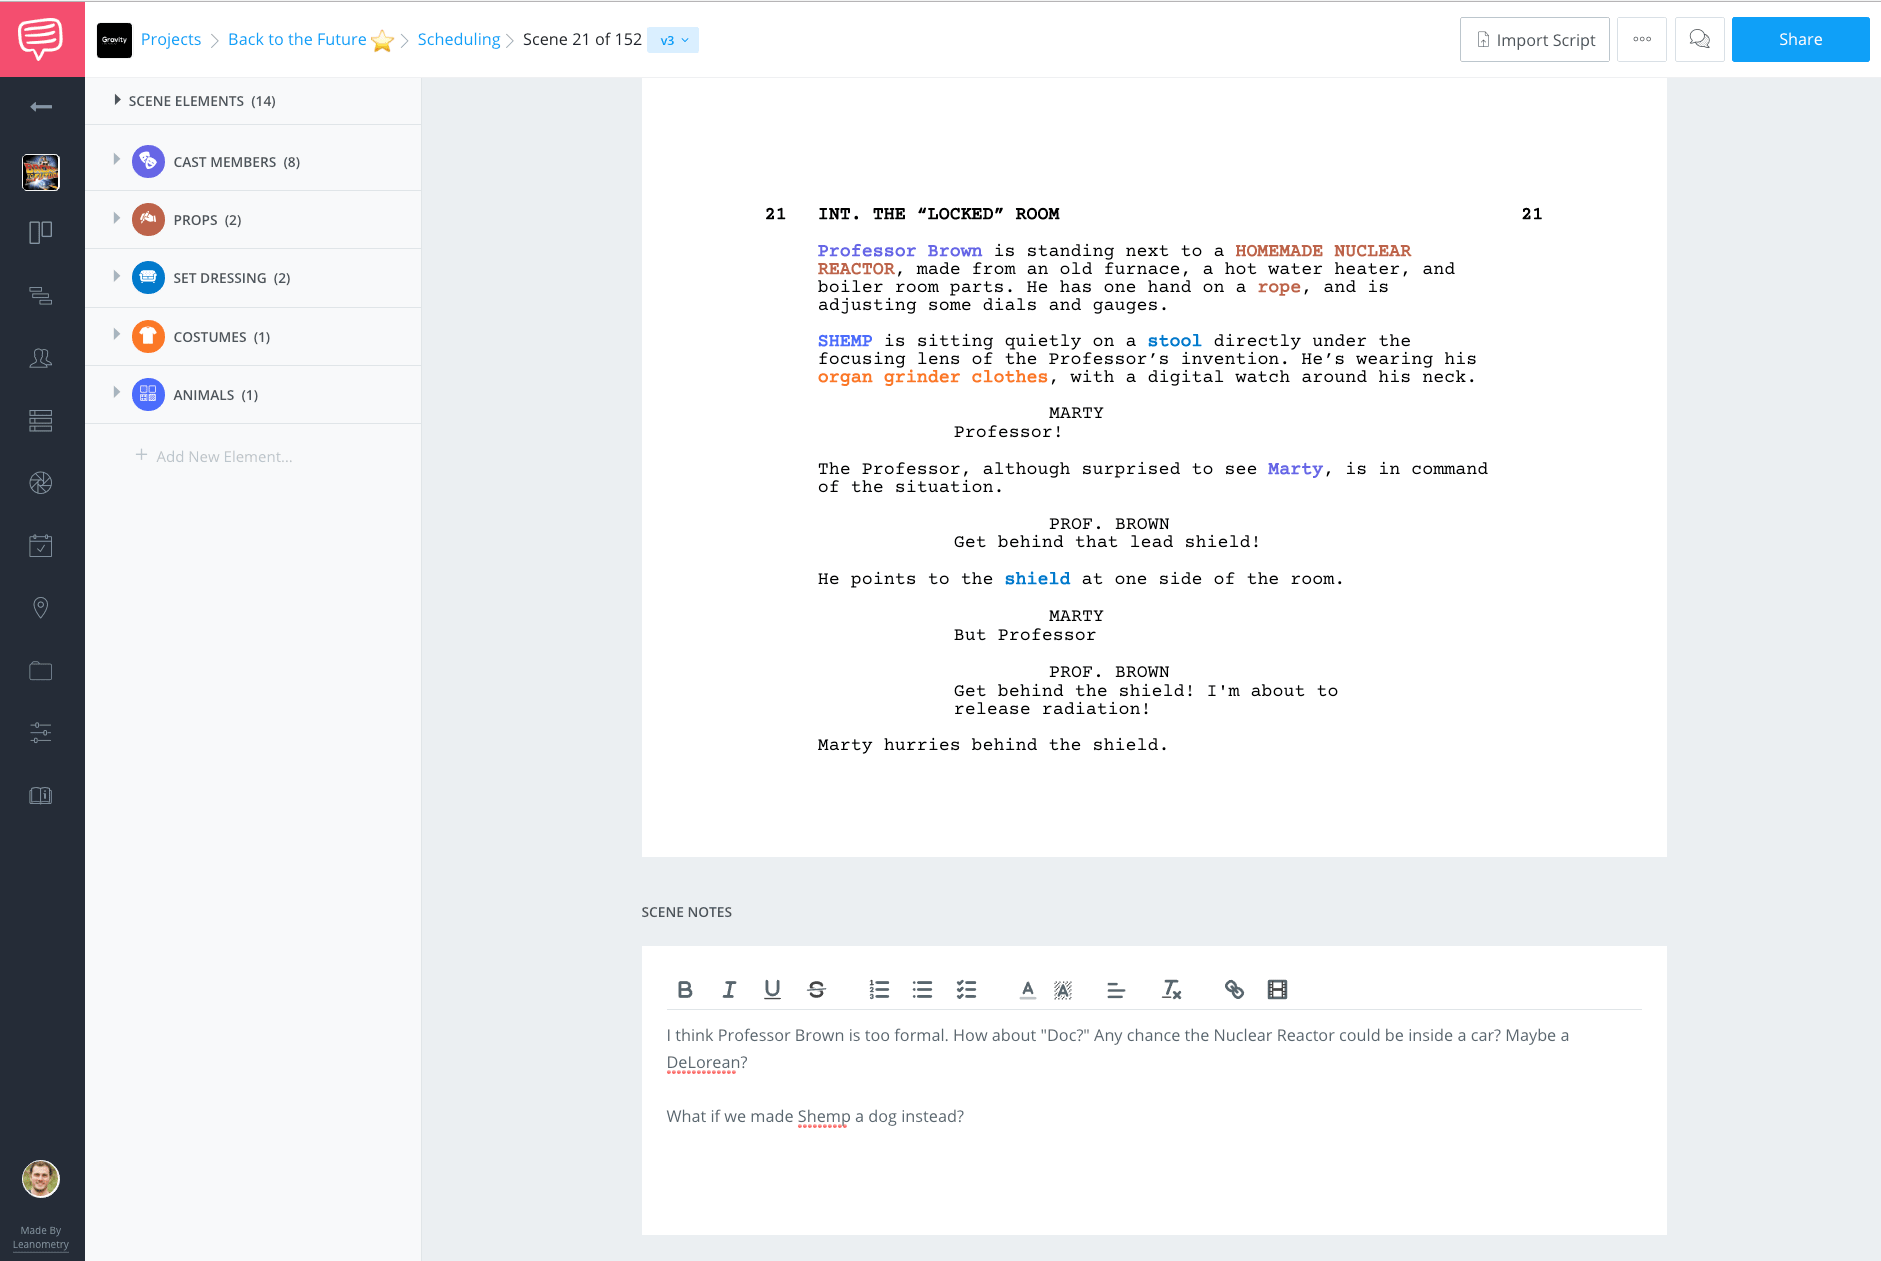The image size is (1881, 1261).
Task: Insert a video in scene notes
Action: 1277,990
